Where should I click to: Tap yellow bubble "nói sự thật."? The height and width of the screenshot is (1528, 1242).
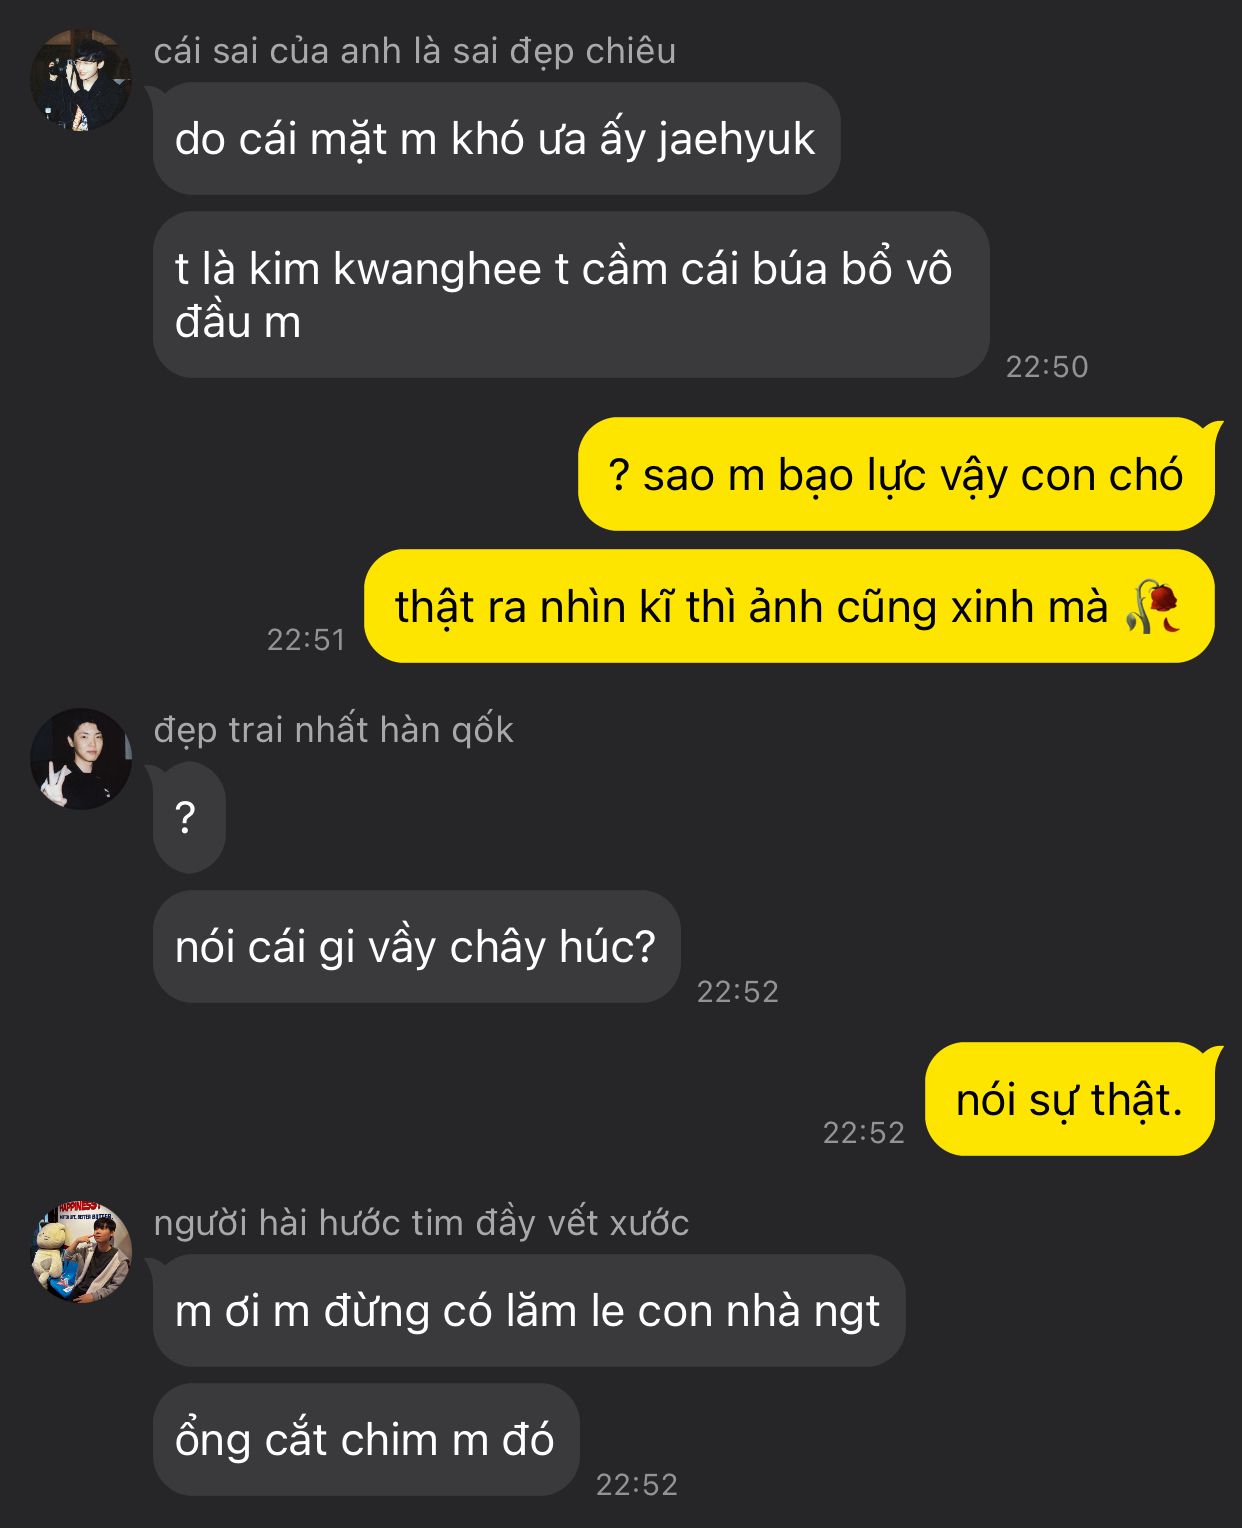(x=1069, y=1099)
